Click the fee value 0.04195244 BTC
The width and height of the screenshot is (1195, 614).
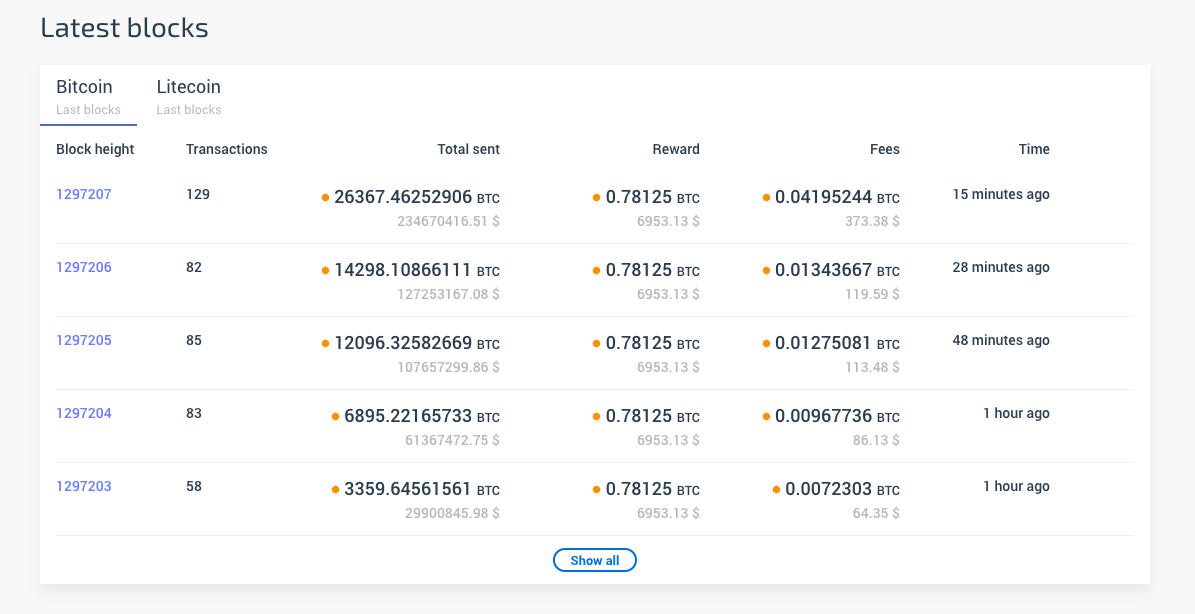pyautogui.click(x=838, y=197)
